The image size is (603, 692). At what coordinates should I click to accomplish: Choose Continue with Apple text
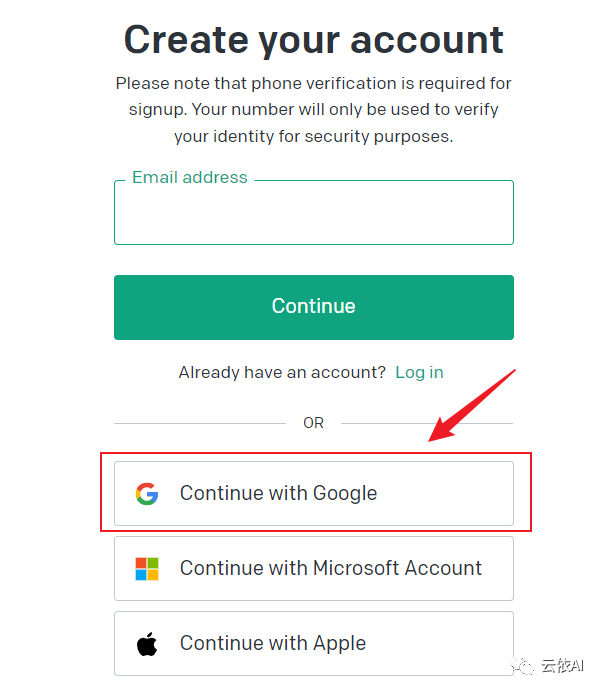point(272,644)
